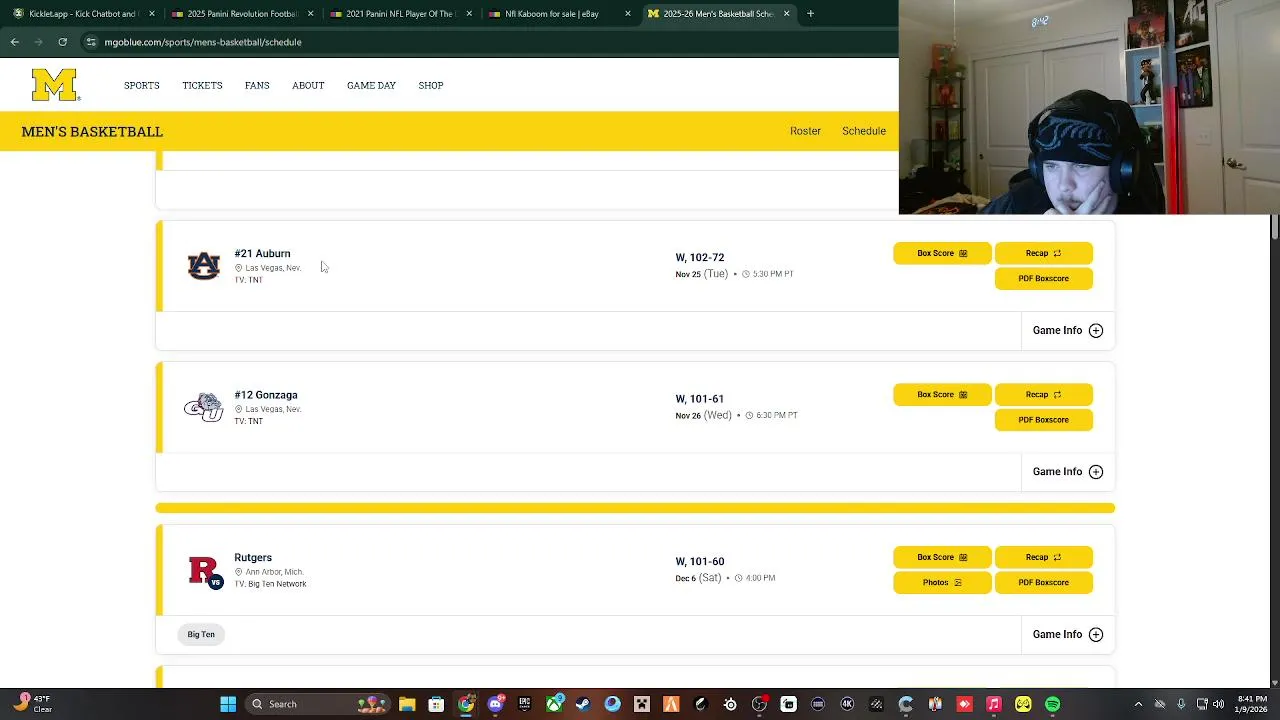Open 4K downloader icon in taskbar
Screen dimensions: 1280x720
point(847,704)
